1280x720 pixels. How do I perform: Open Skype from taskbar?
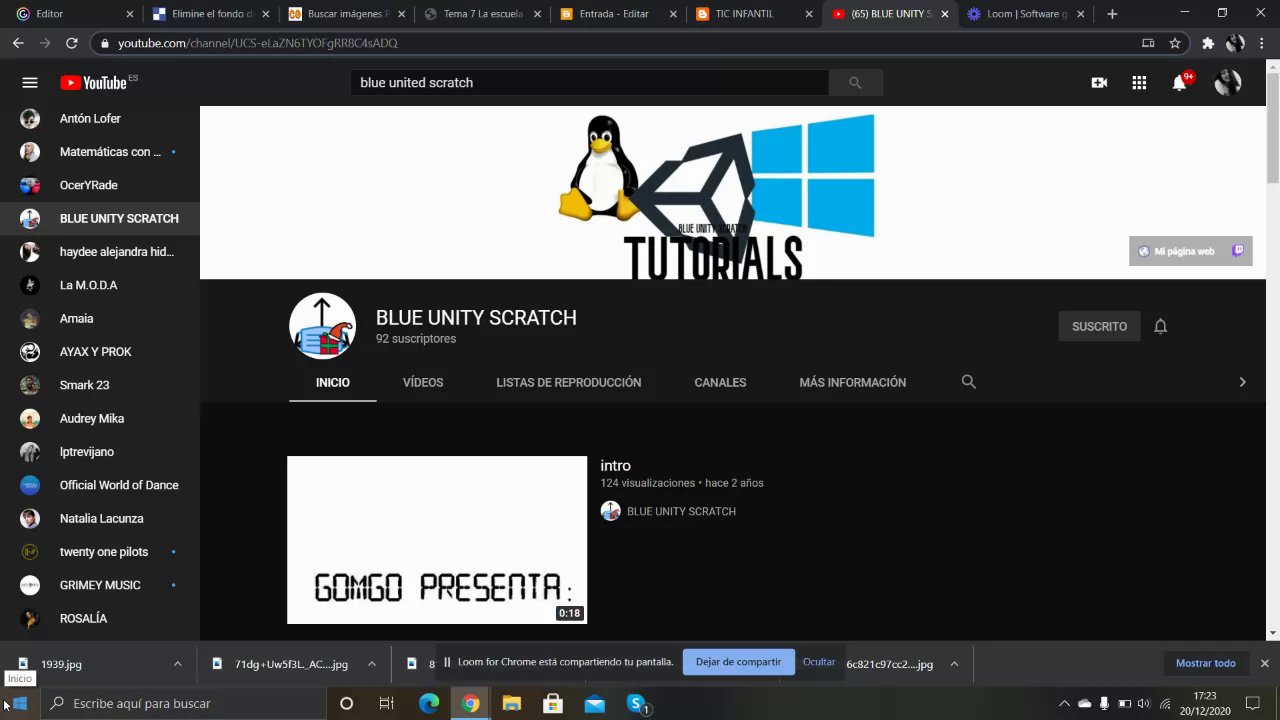(637, 704)
